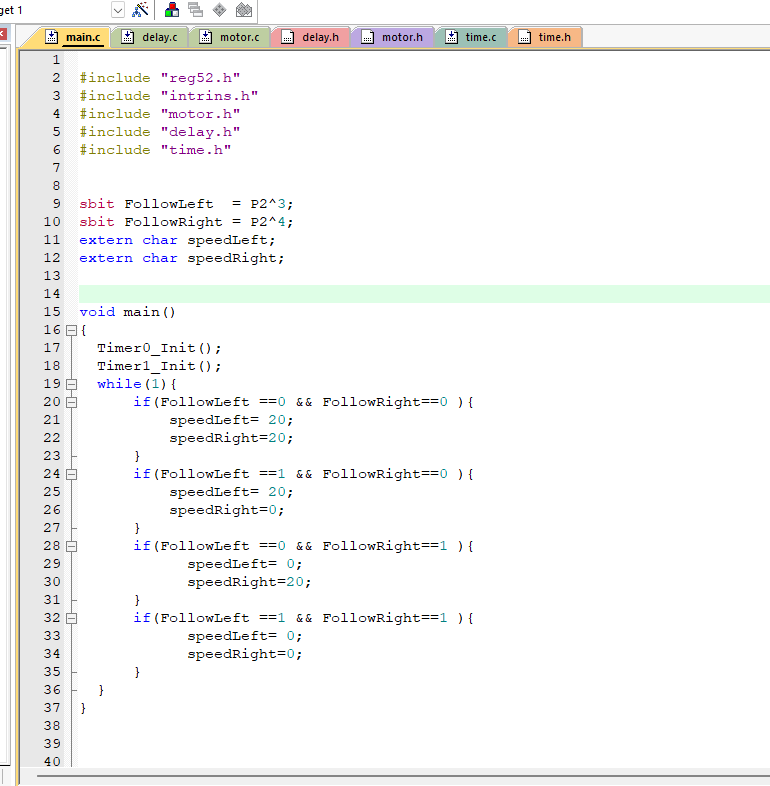
Task: Click the time.h tab file icon
Action: [x=524, y=37]
